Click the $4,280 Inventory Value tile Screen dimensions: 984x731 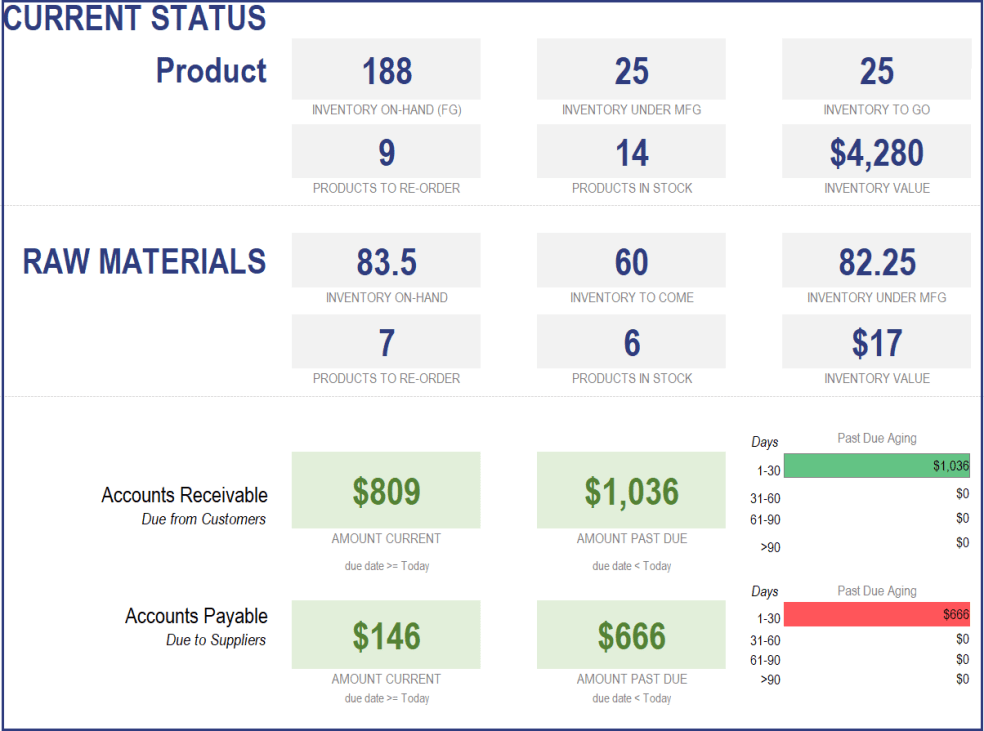tap(876, 151)
